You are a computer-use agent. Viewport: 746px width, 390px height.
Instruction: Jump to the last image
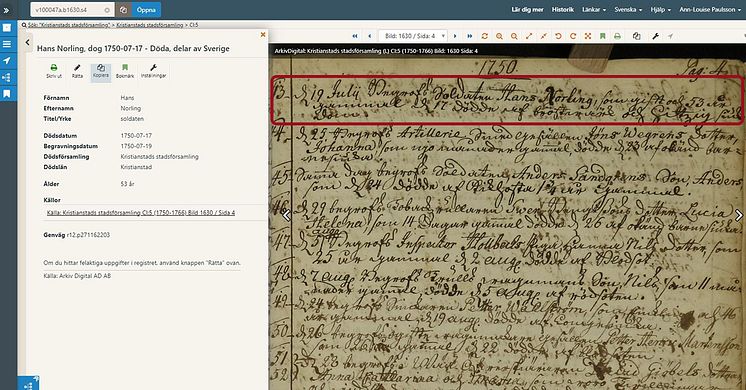[470, 36]
